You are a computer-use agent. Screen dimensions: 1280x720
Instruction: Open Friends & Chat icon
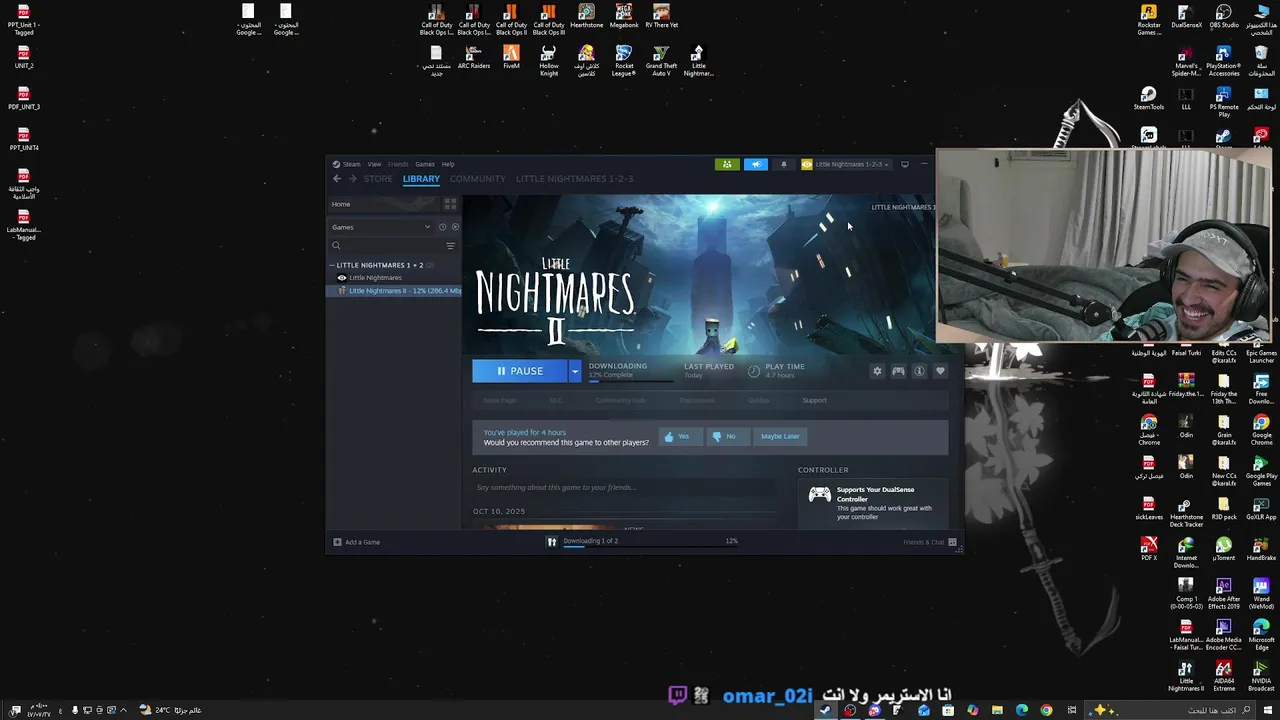pos(952,542)
